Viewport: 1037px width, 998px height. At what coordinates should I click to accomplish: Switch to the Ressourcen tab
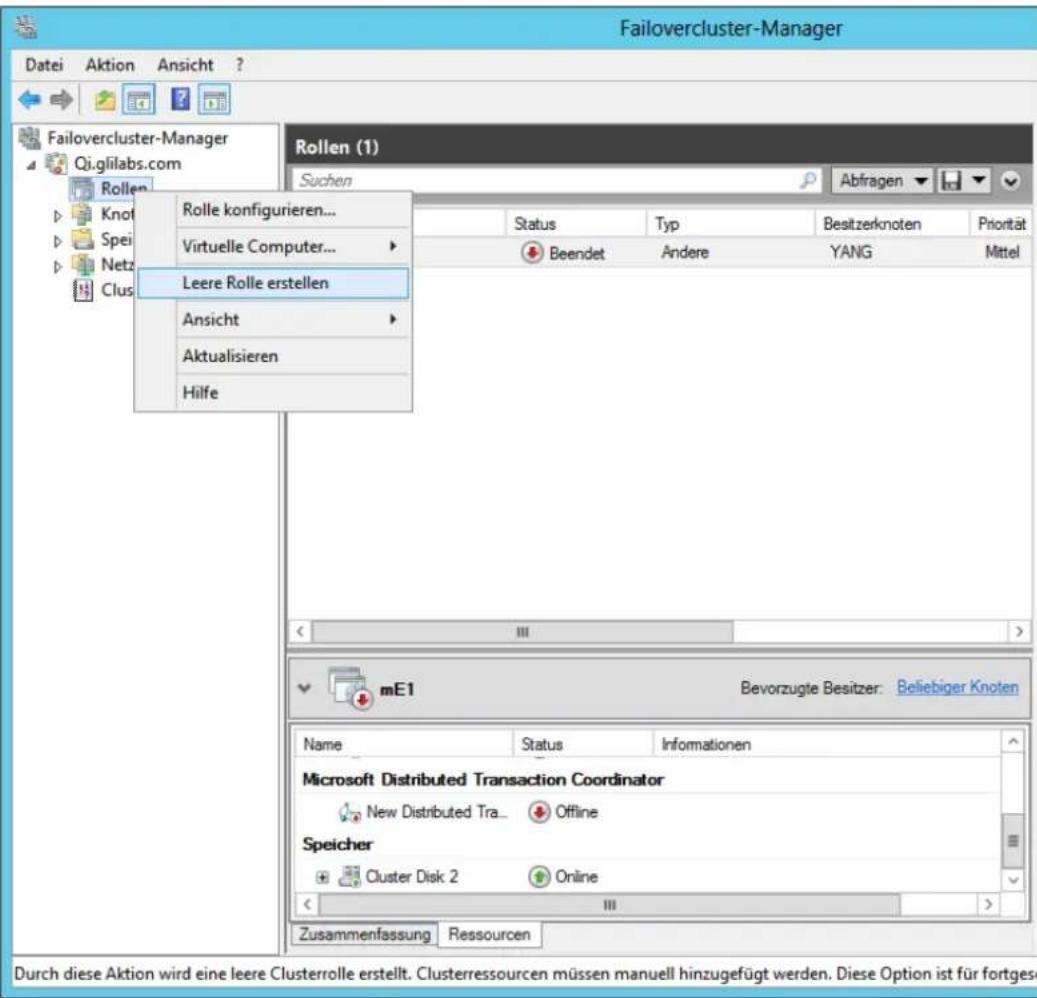[489, 934]
